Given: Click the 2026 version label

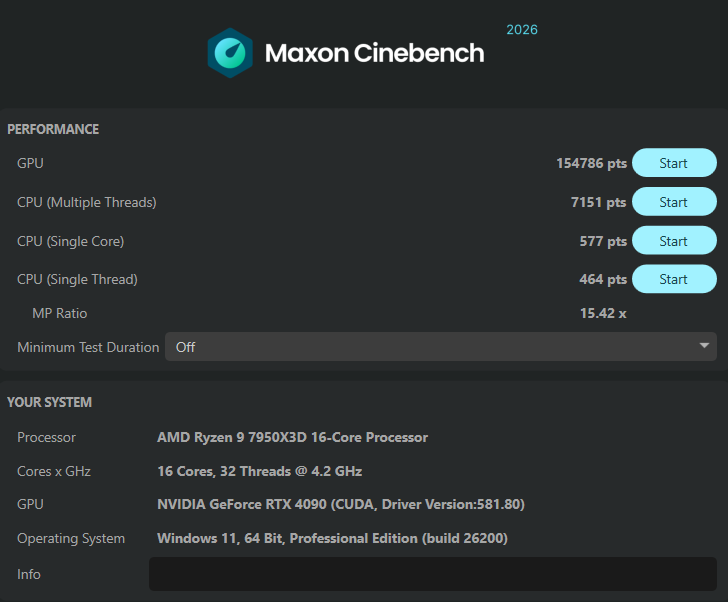Looking at the screenshot, I should point(522,30).
